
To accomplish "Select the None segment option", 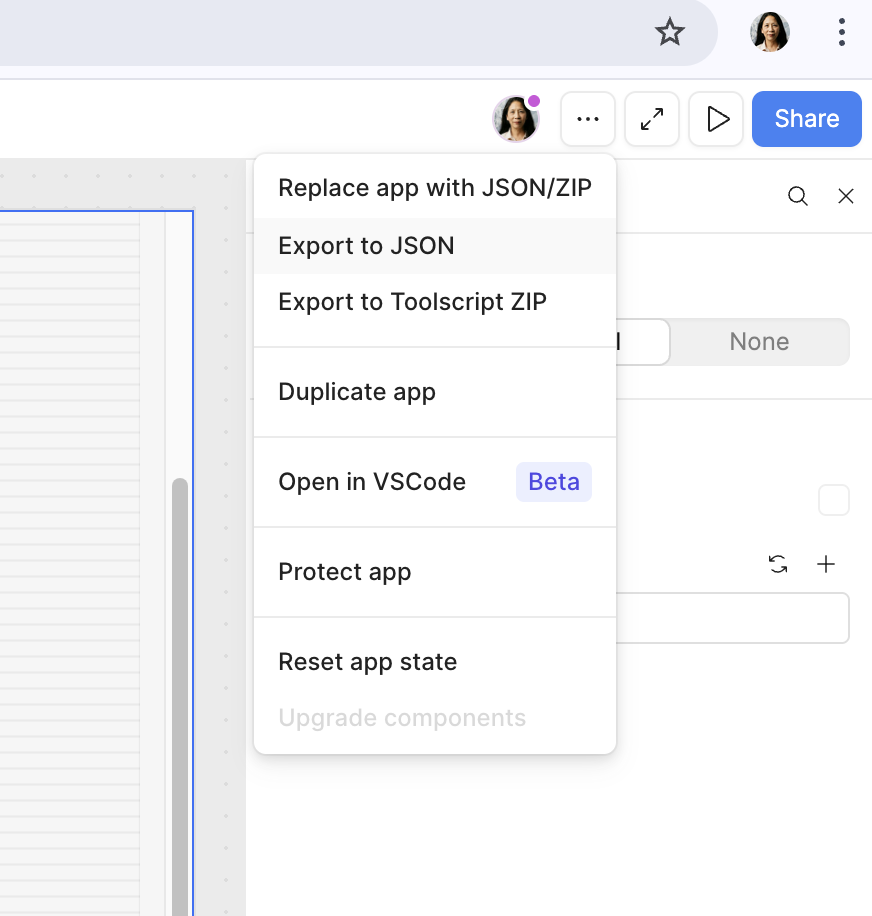I will (759, 342).
